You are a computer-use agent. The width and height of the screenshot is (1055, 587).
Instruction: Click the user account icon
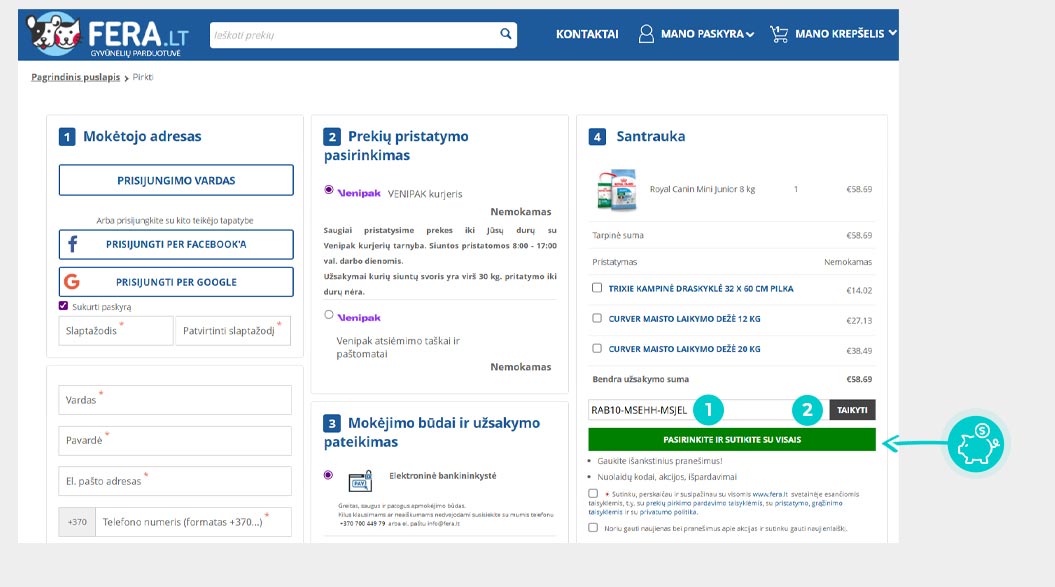point(647,34)
